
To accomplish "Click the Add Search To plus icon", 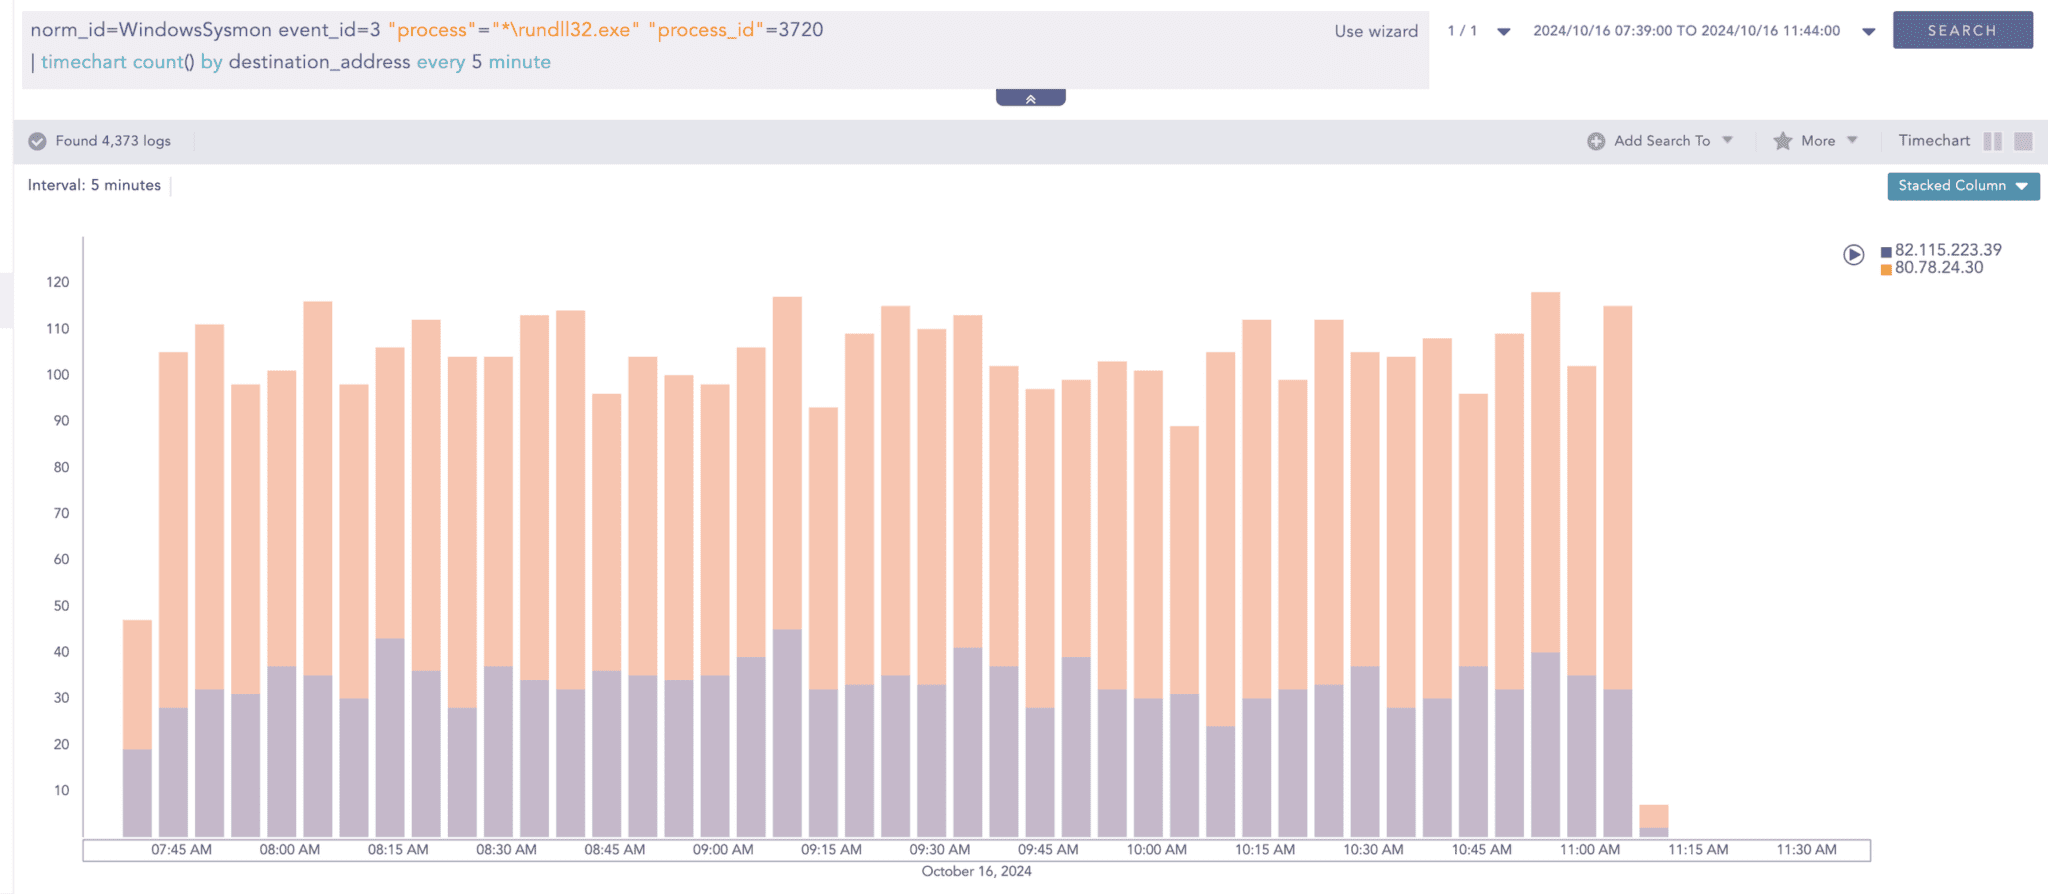I will point(1596,142).
